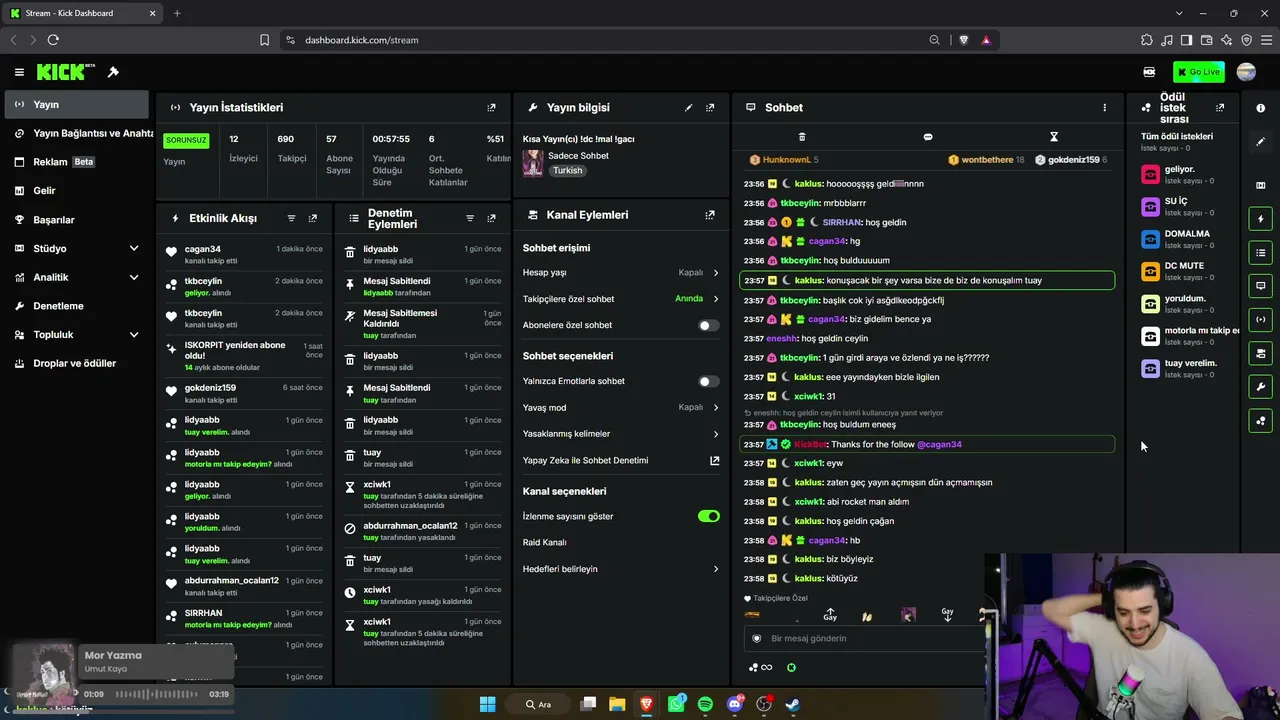Viewport: 1280px width, 720px height.
Task: Click the pin icon next to the Kick logo
Action: click(113, 72)
